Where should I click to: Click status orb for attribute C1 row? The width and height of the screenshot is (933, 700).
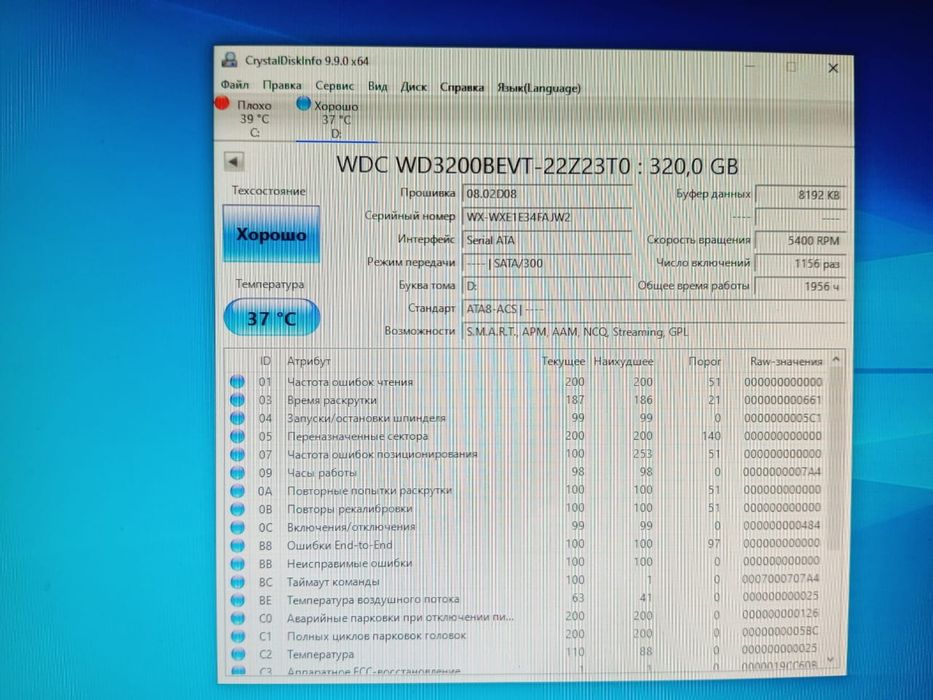tap(237, 636)
